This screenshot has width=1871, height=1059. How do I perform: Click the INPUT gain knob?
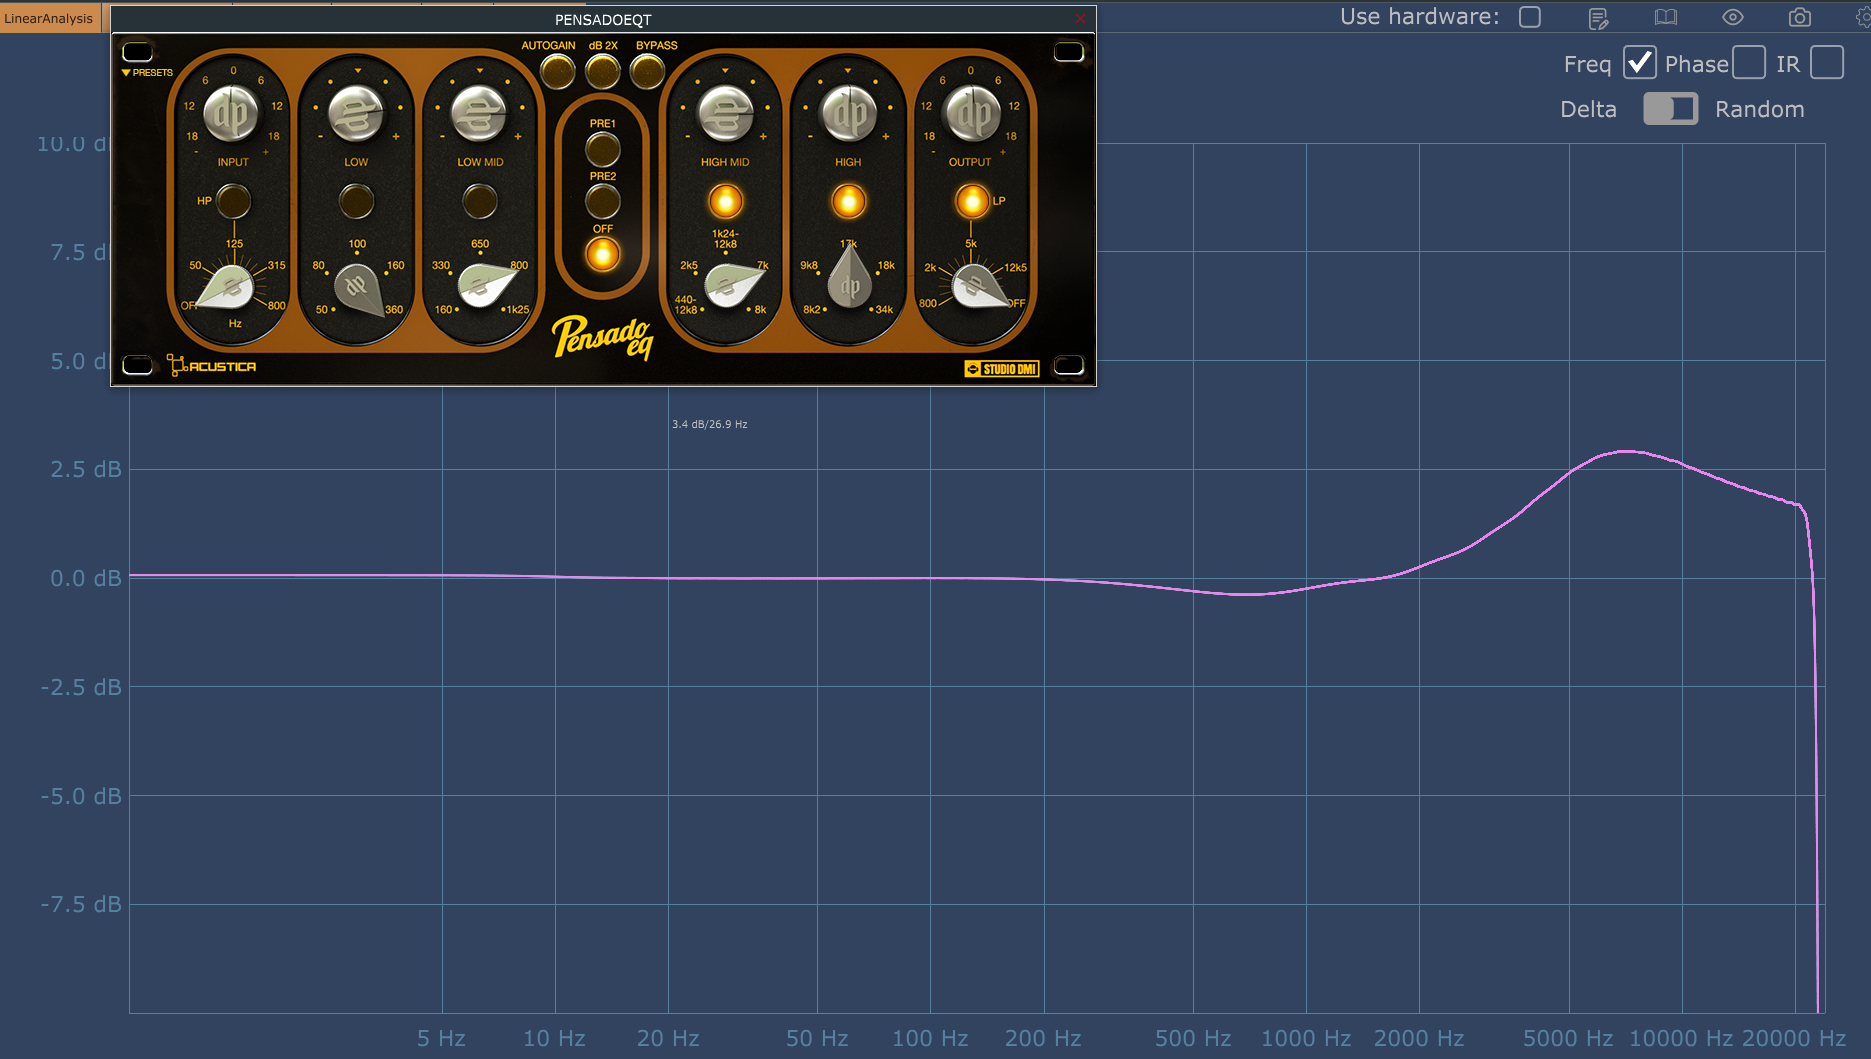[232, 113]
